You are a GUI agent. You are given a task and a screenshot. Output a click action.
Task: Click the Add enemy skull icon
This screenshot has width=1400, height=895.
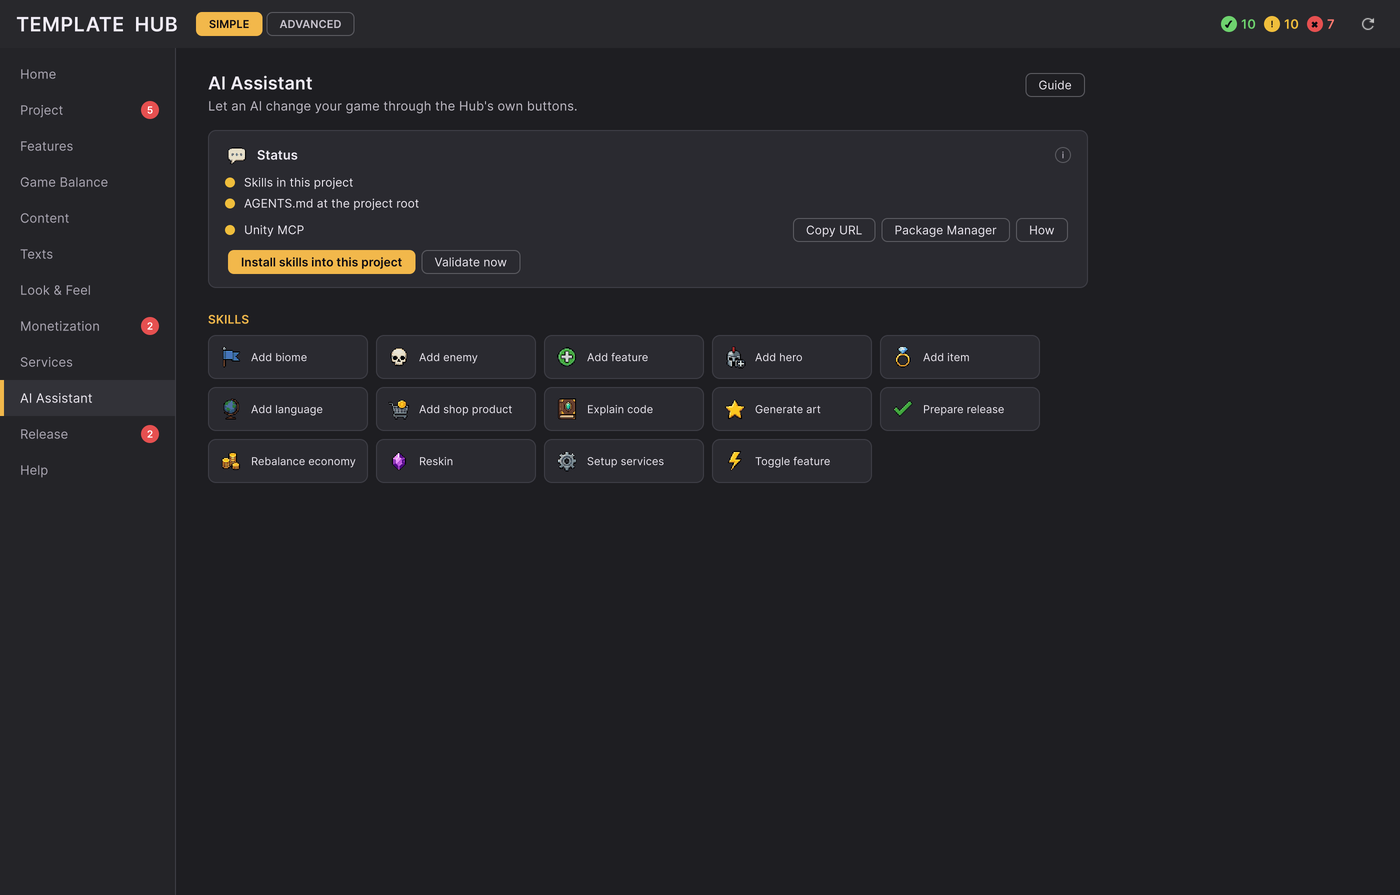tap(399, 357)
